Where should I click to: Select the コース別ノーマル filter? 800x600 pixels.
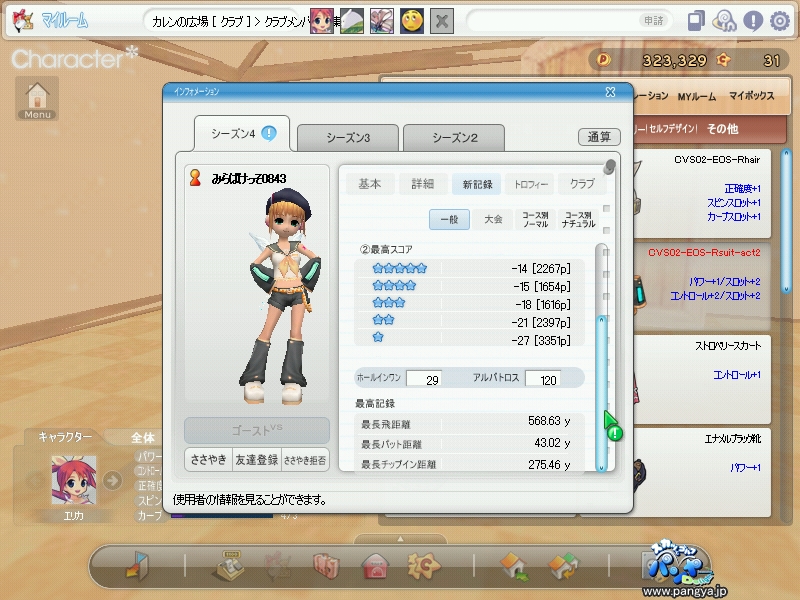coord(536,219)
